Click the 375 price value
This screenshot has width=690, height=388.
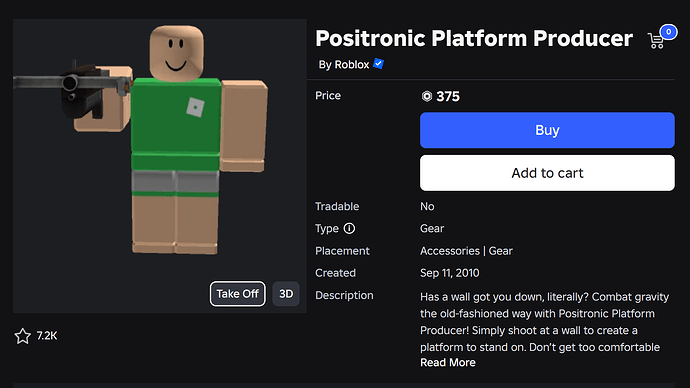tap(448, 96)
